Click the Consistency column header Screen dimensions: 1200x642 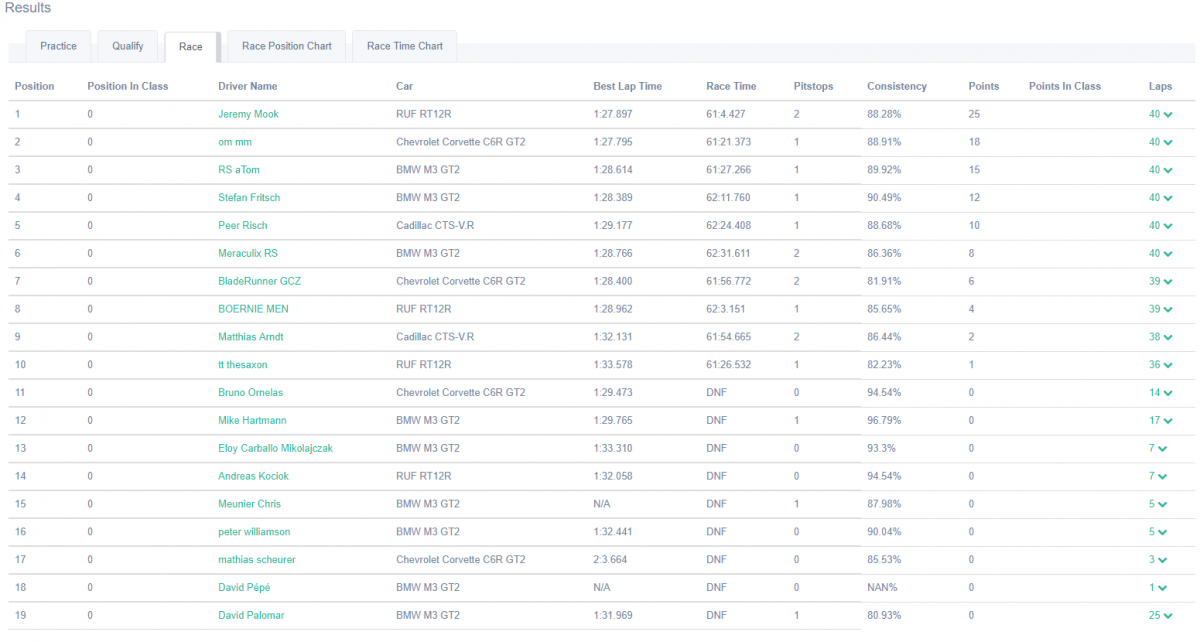896,87
